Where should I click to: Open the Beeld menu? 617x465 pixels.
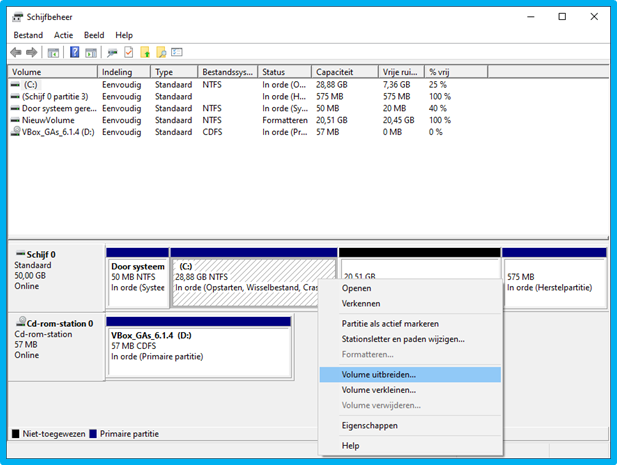click(x=94, y=35)
